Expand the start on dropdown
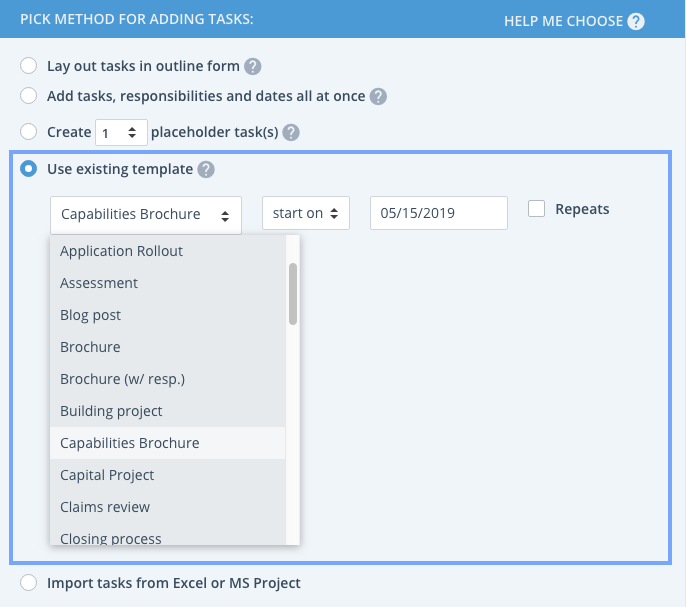 (x=305, y=213)
